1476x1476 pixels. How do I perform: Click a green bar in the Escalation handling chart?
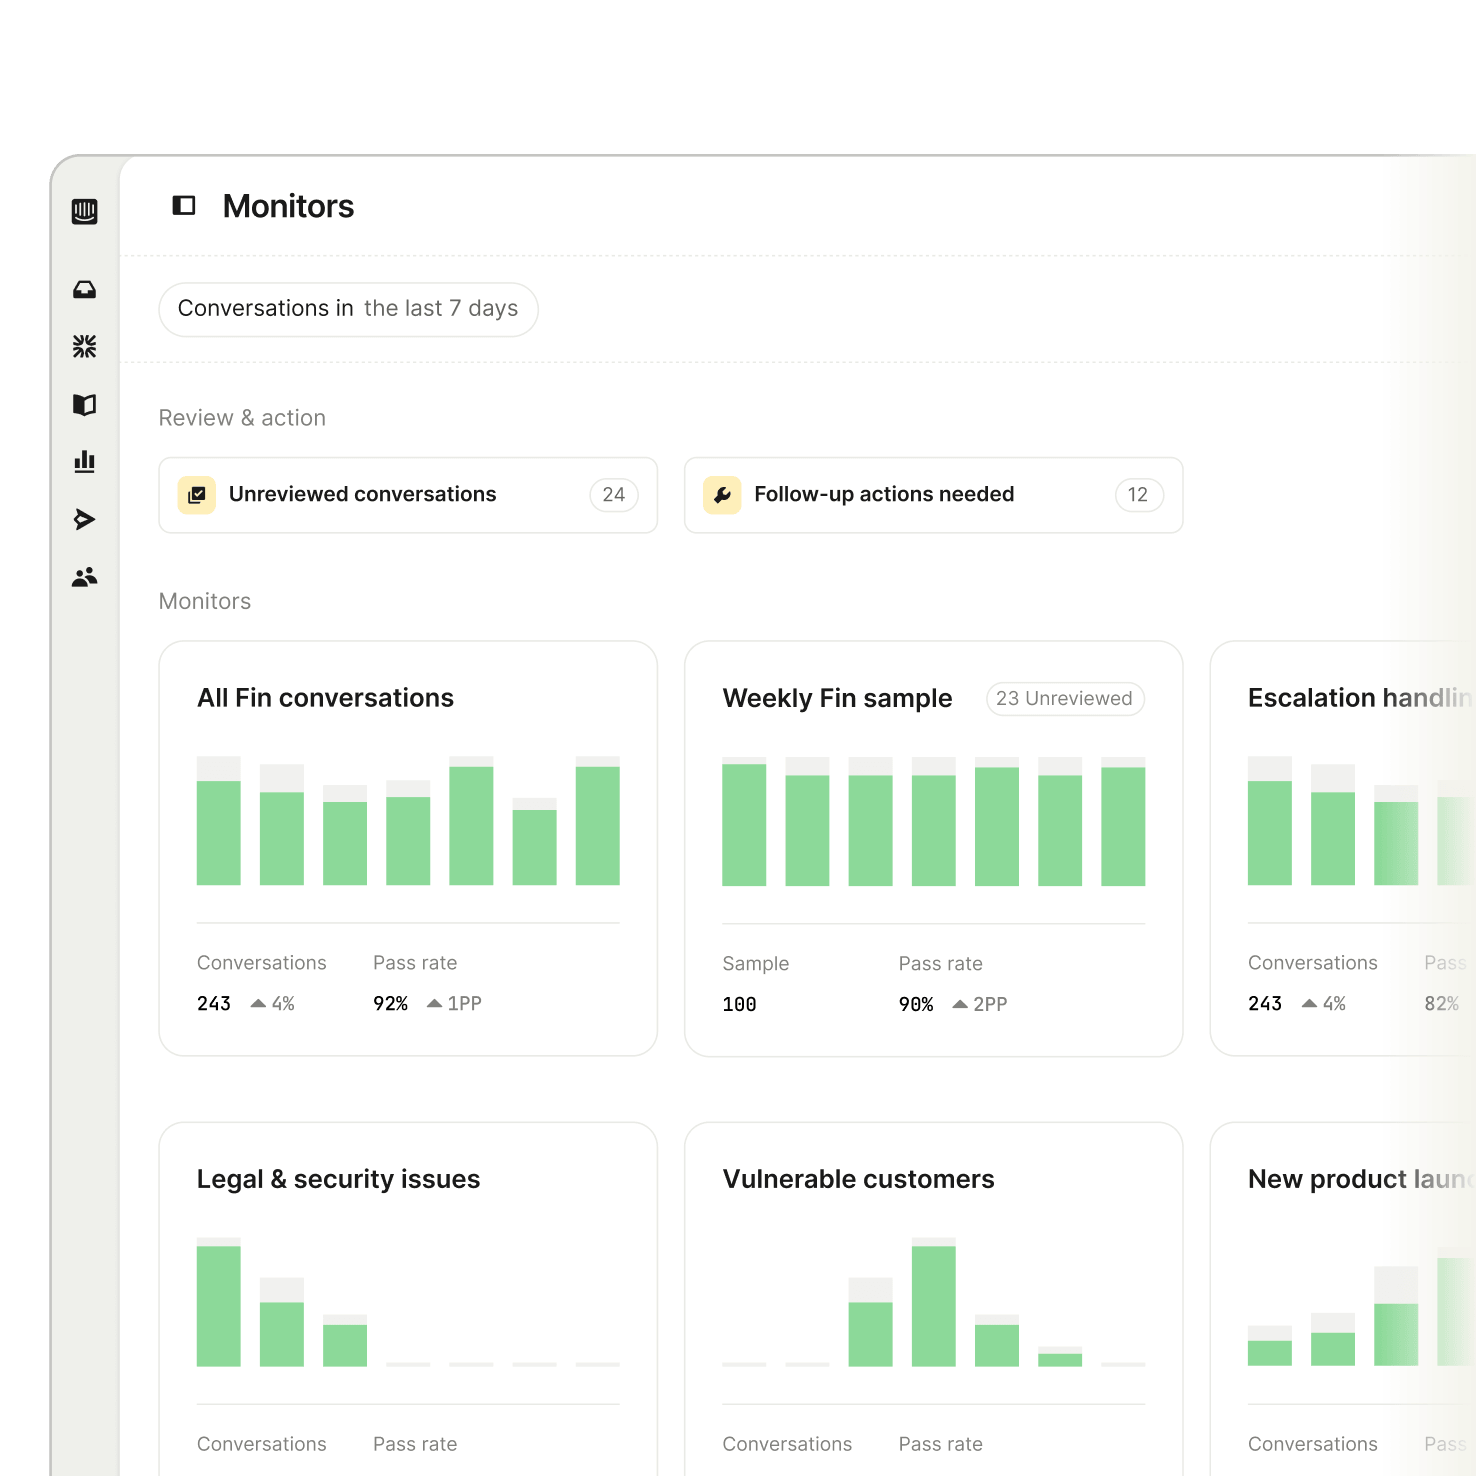(x=1270, y=830)
